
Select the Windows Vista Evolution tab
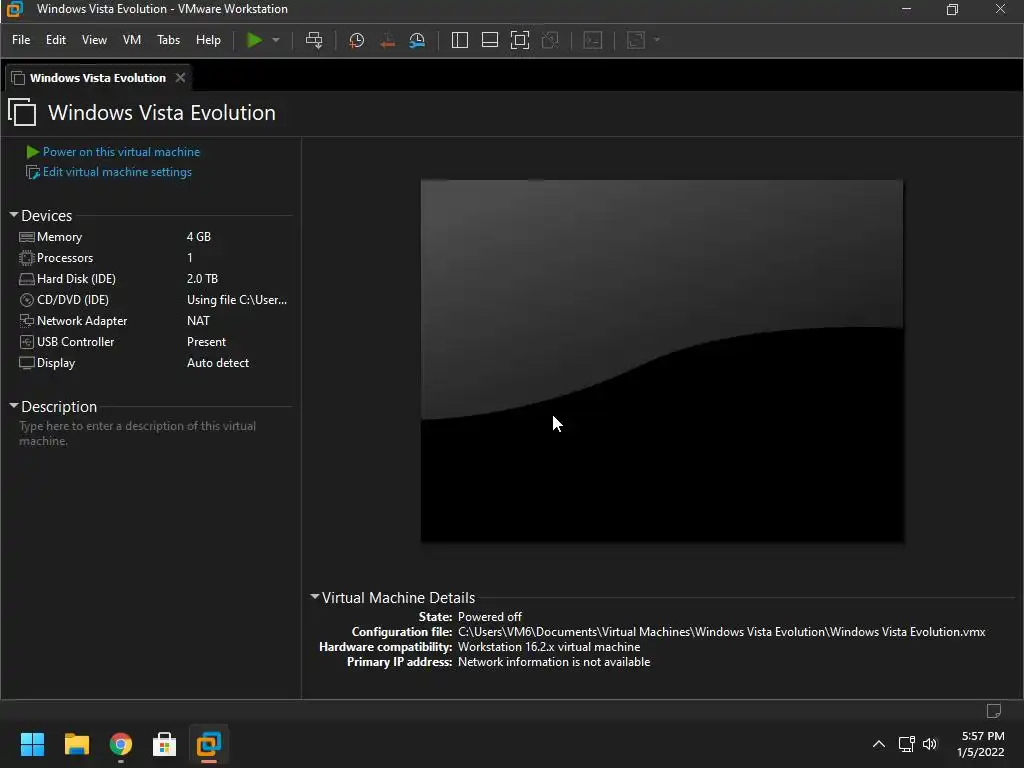pyautogui.click(x=98, y=78)
